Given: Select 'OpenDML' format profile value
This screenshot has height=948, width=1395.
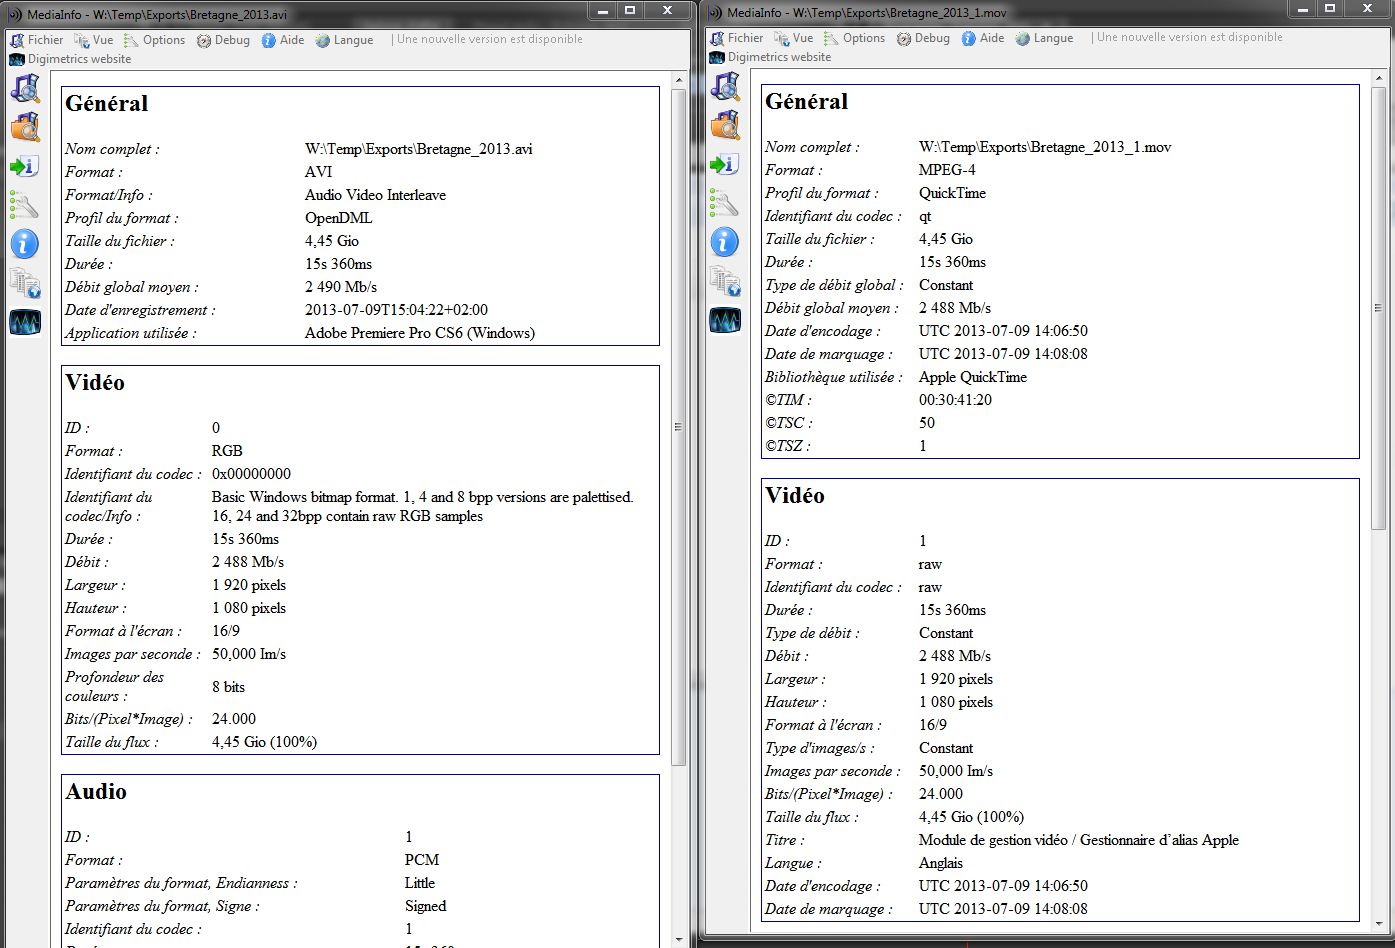Looking at the screenshot, I should [x=338, y=218].
